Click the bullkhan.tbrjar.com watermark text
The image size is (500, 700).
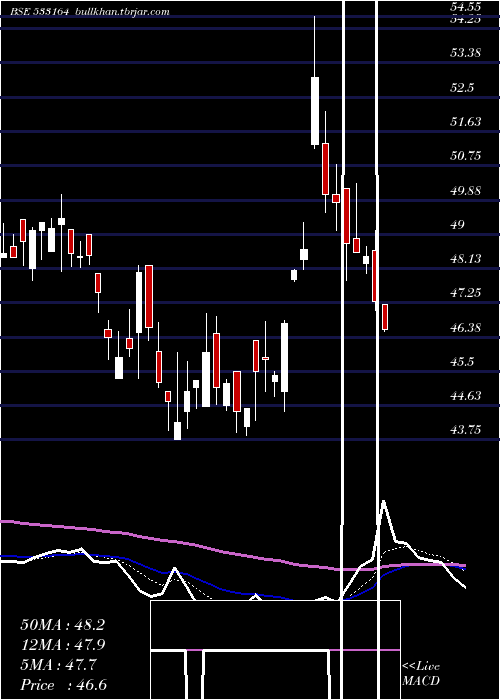121,12
